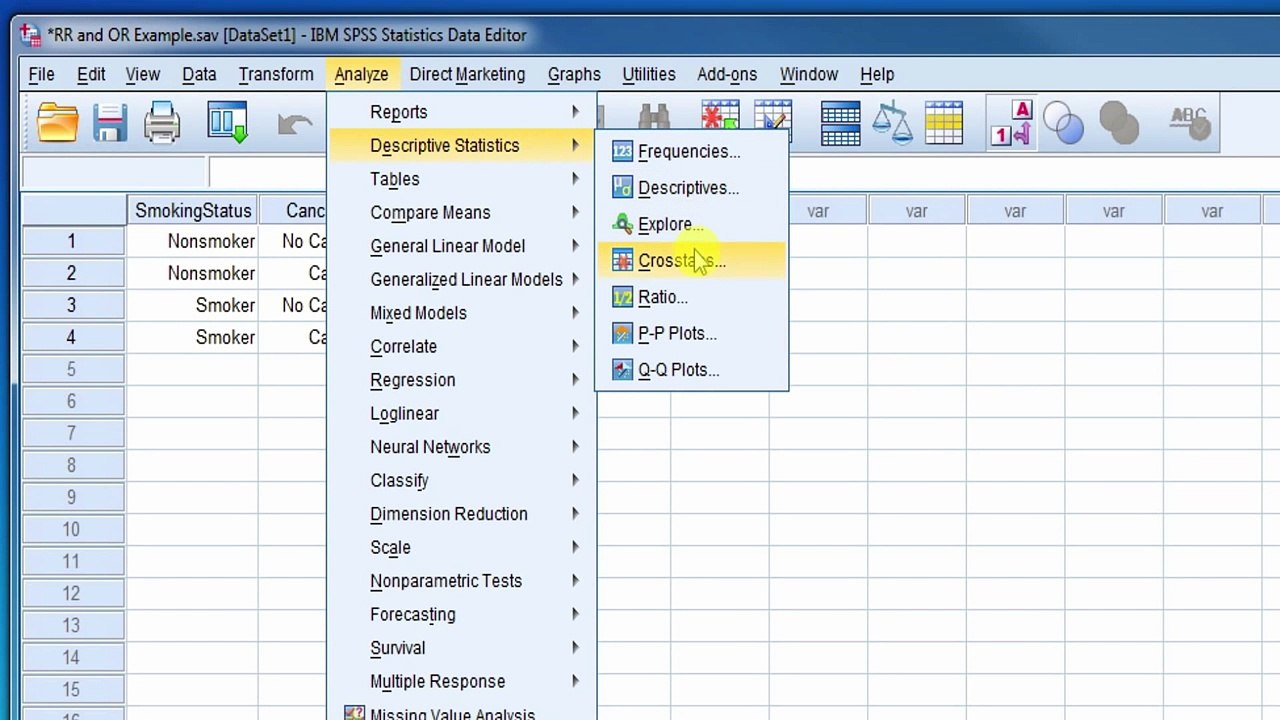Expand the Compare Means submenu arrow
This screenshot has height=720, width=1280.
click(575, 212)
